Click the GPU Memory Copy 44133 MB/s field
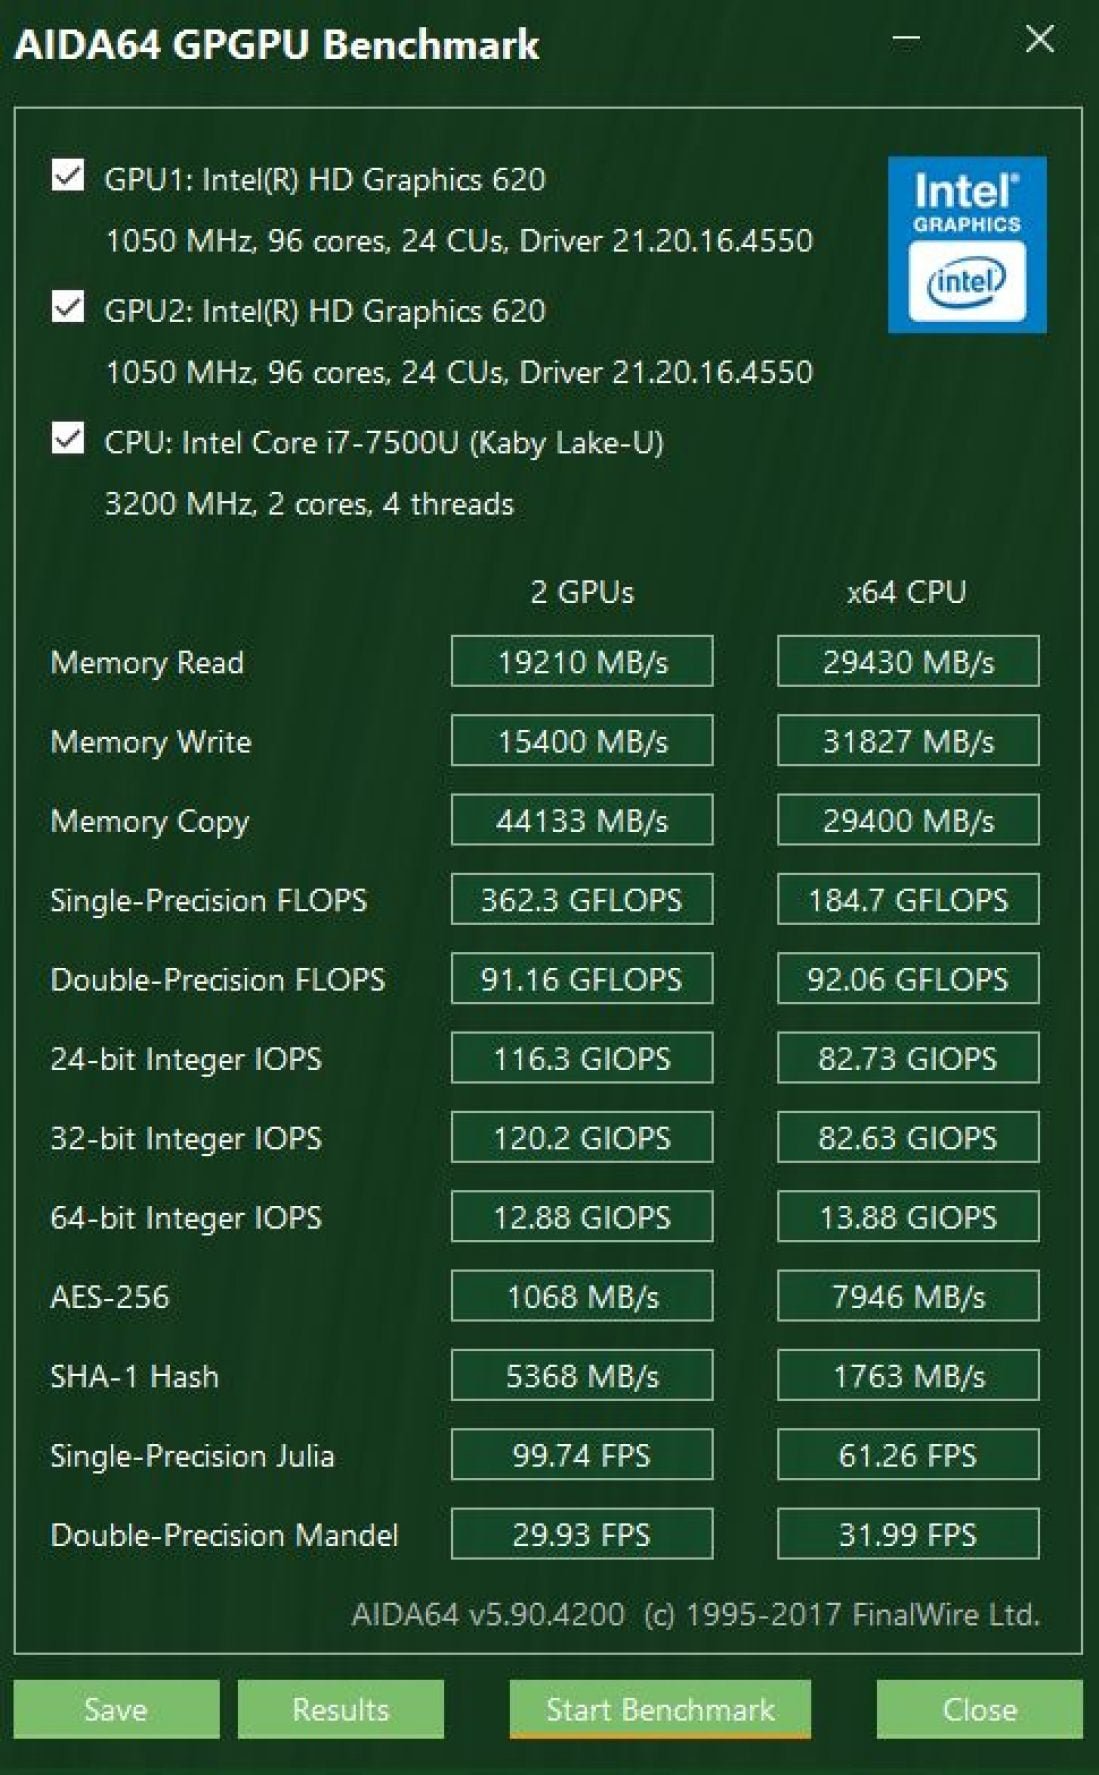1099x1775 pixels. (x=582, y=820)
